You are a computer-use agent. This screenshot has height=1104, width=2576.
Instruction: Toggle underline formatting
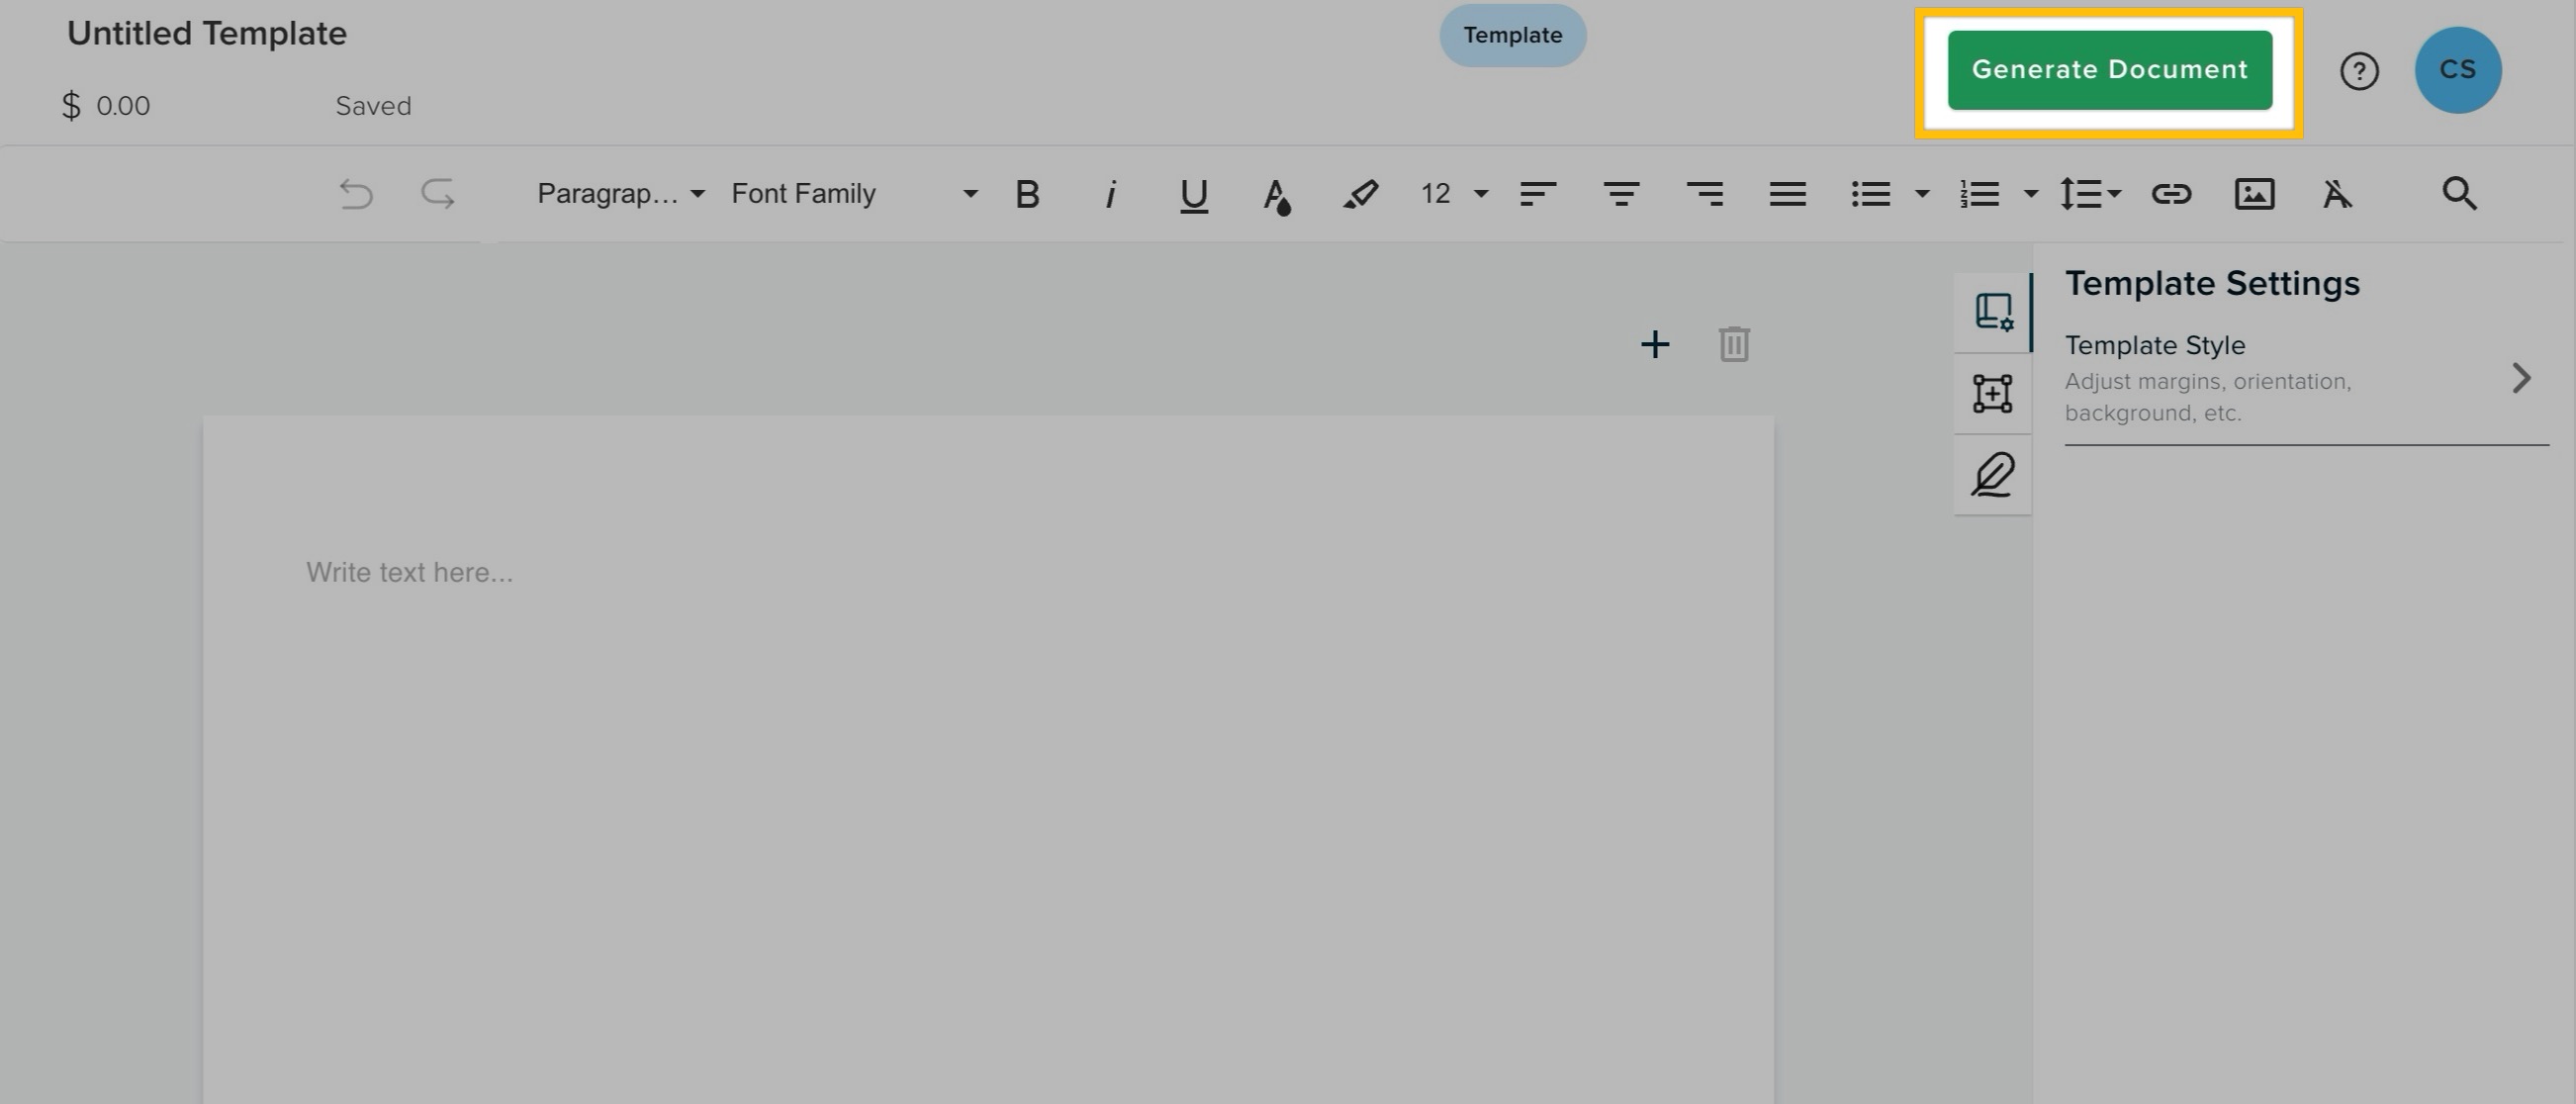click(x=1193, y=195)
